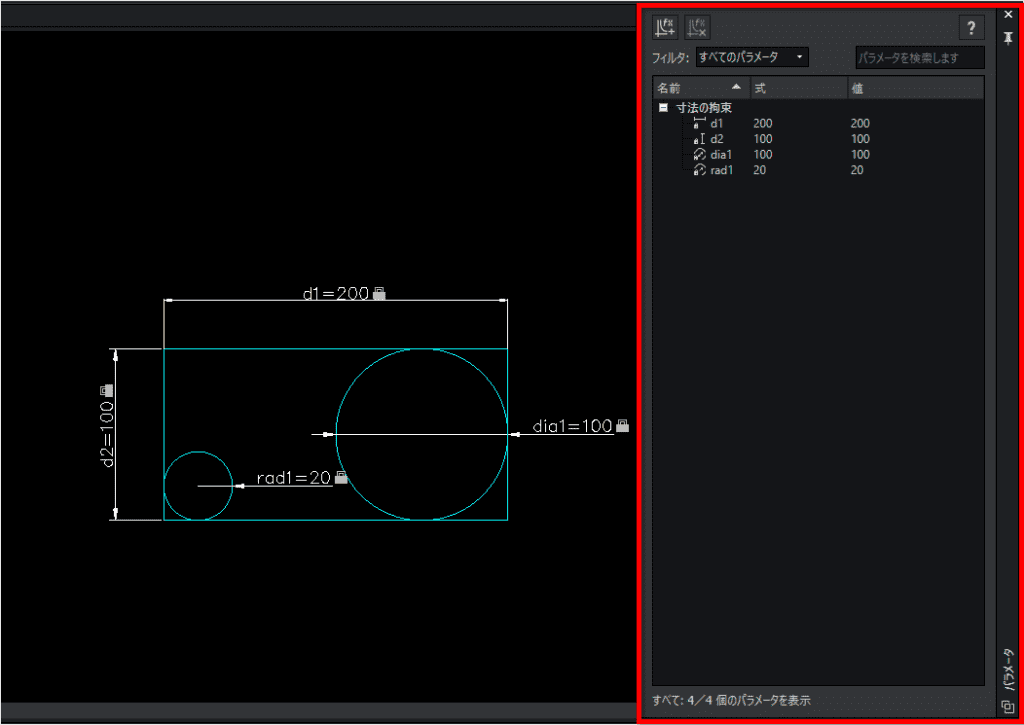Collapse the 寸法の拘束 tree group
1024x725 pixels.
pos(664,108)
